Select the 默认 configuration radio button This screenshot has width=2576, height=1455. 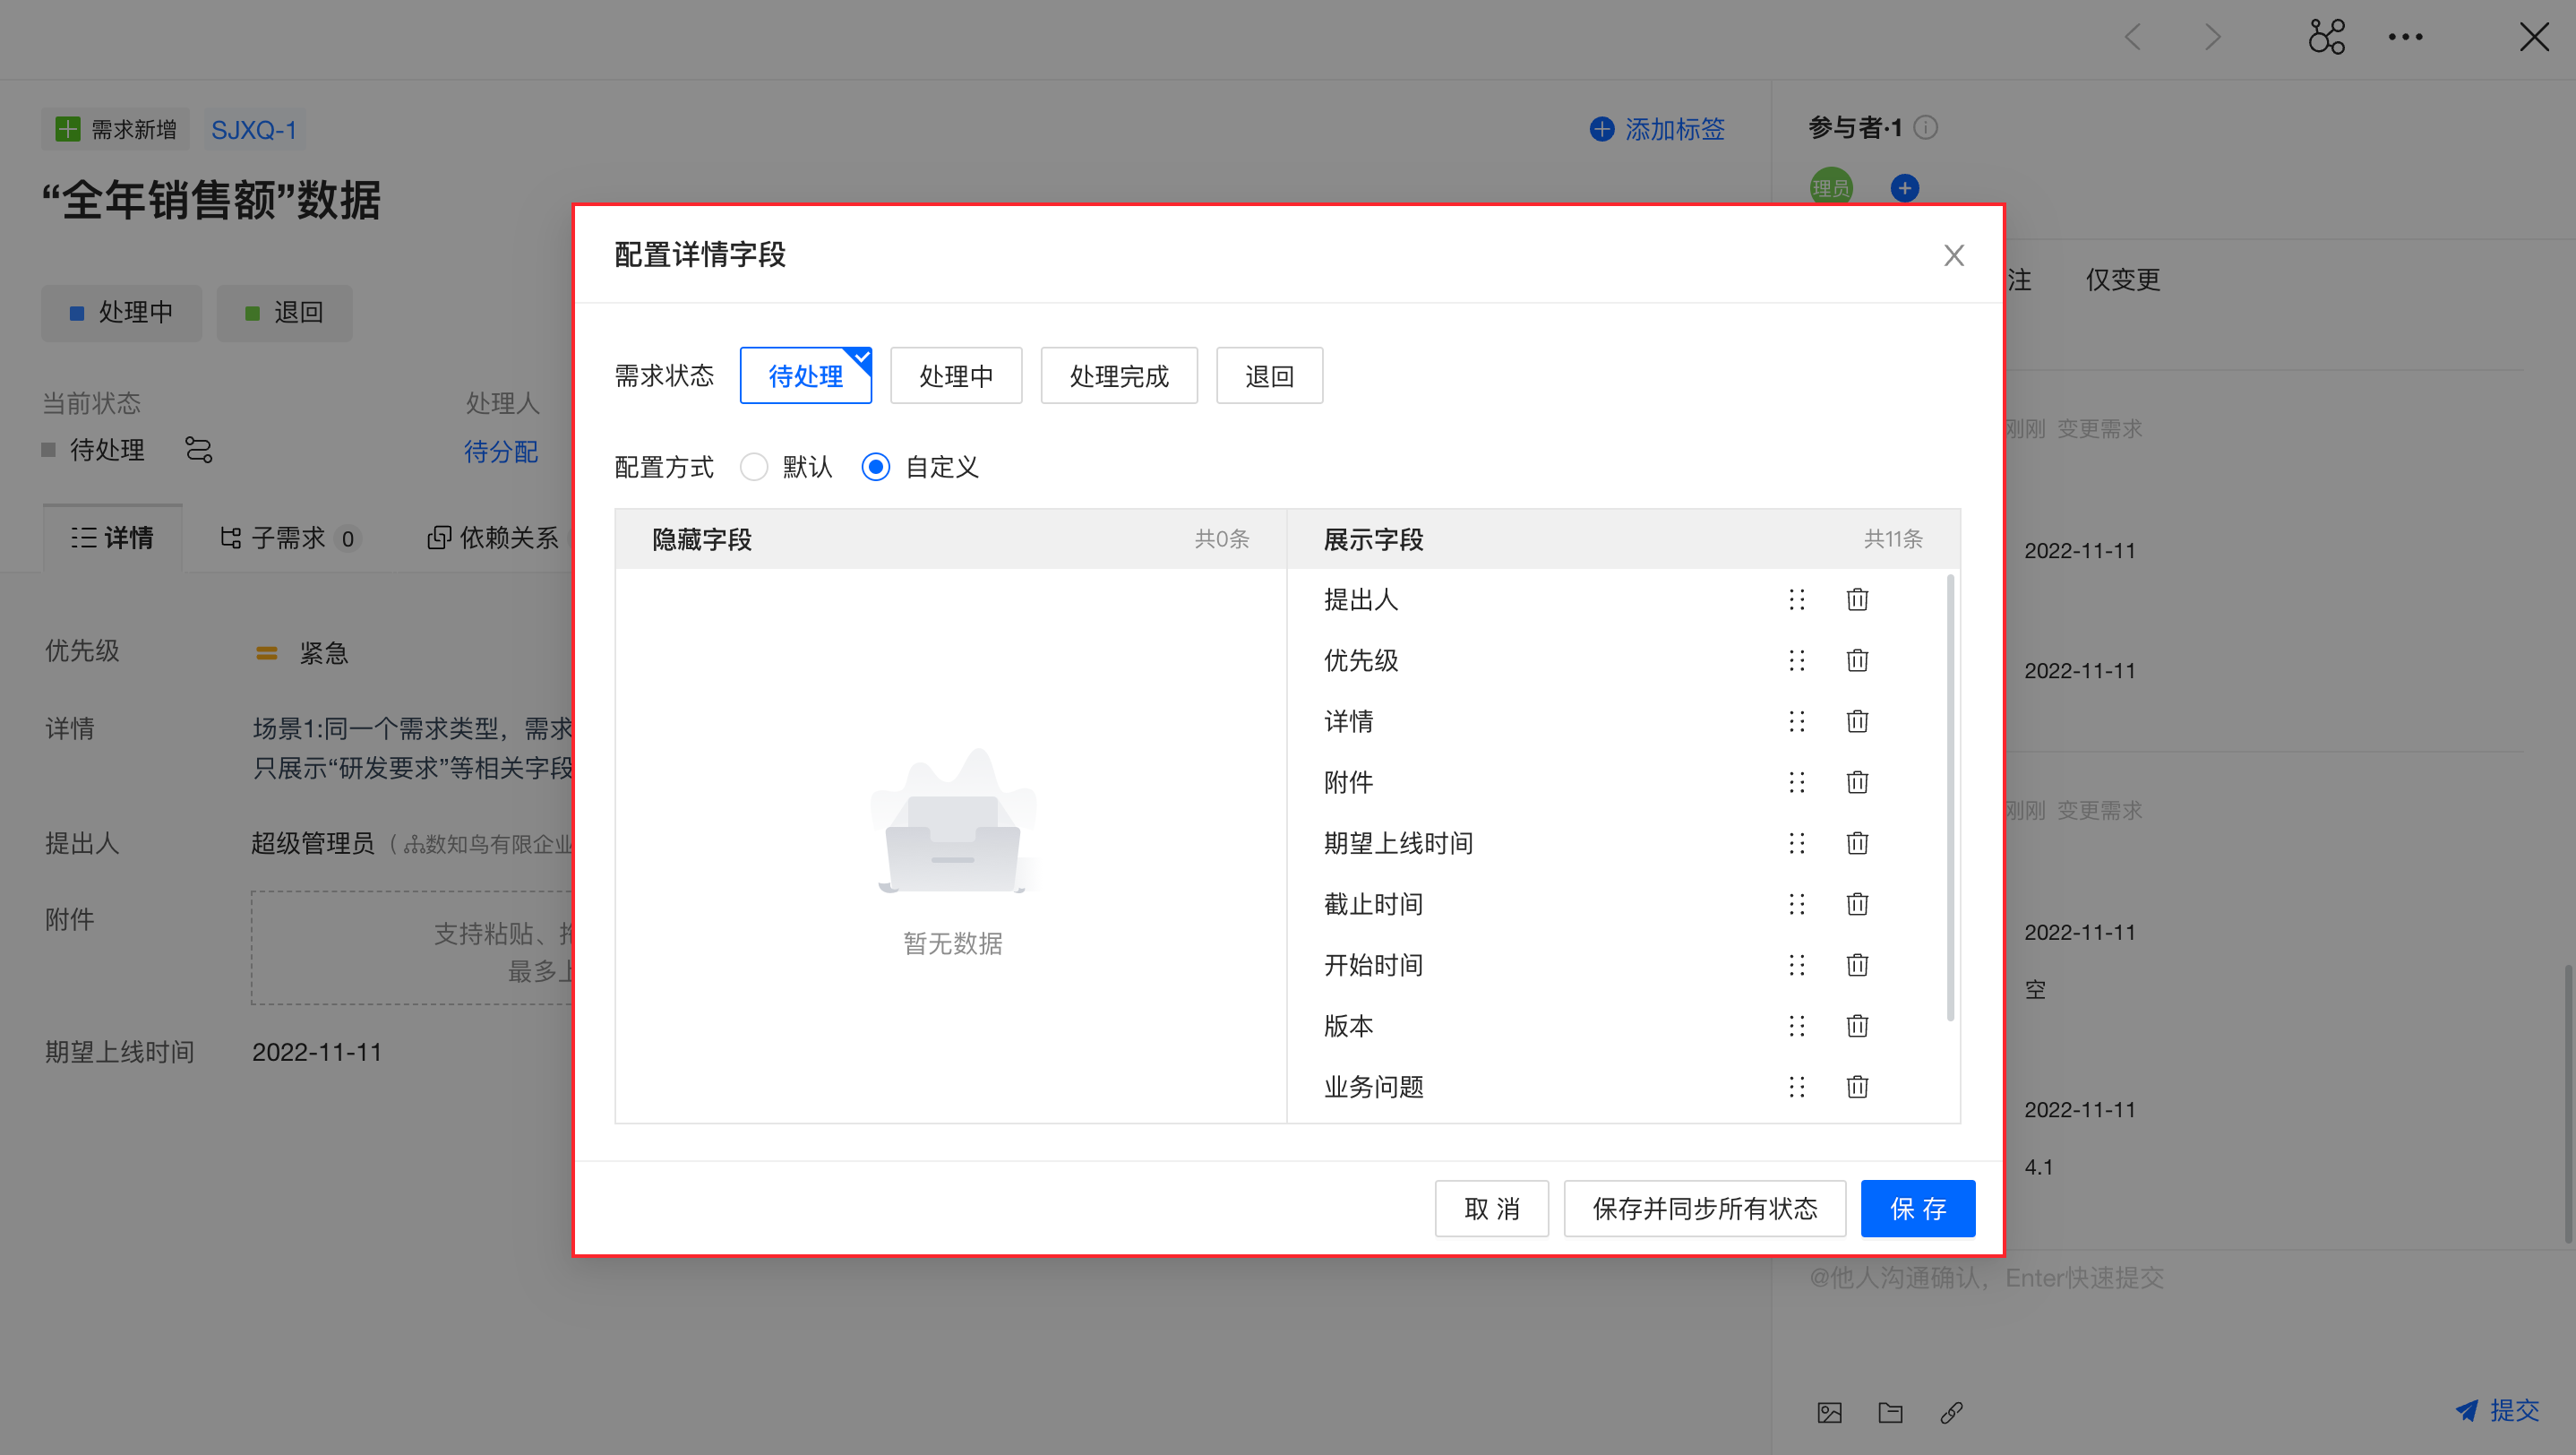click(754, 467)
